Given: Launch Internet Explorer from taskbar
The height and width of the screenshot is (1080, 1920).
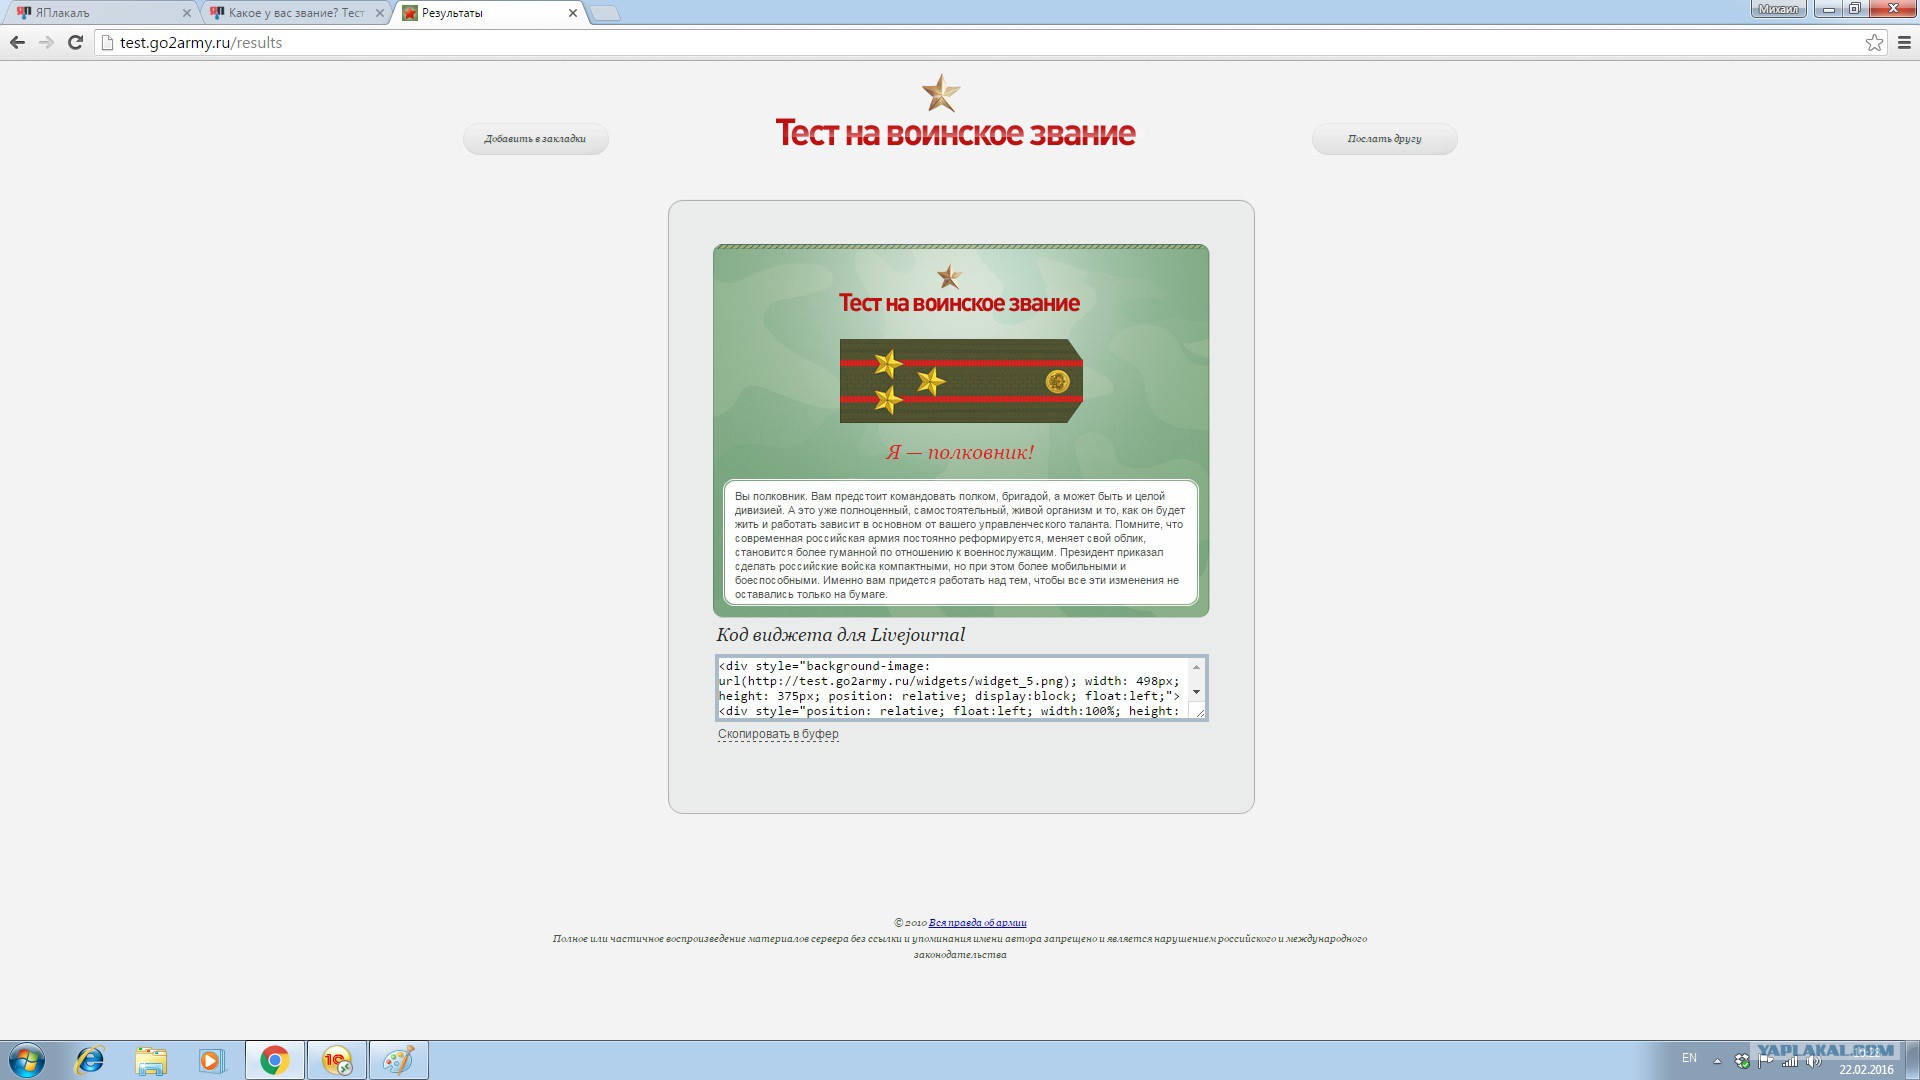Looking at the screenshot, I should click(90, 1060).
